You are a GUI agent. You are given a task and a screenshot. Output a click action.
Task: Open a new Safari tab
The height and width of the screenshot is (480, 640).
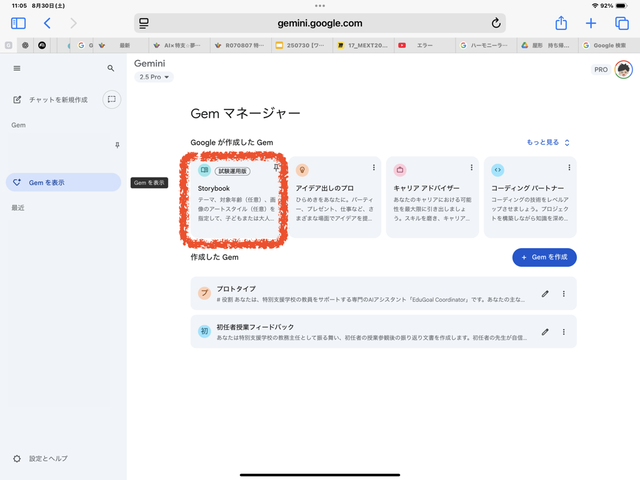click(x=591, y=23)
